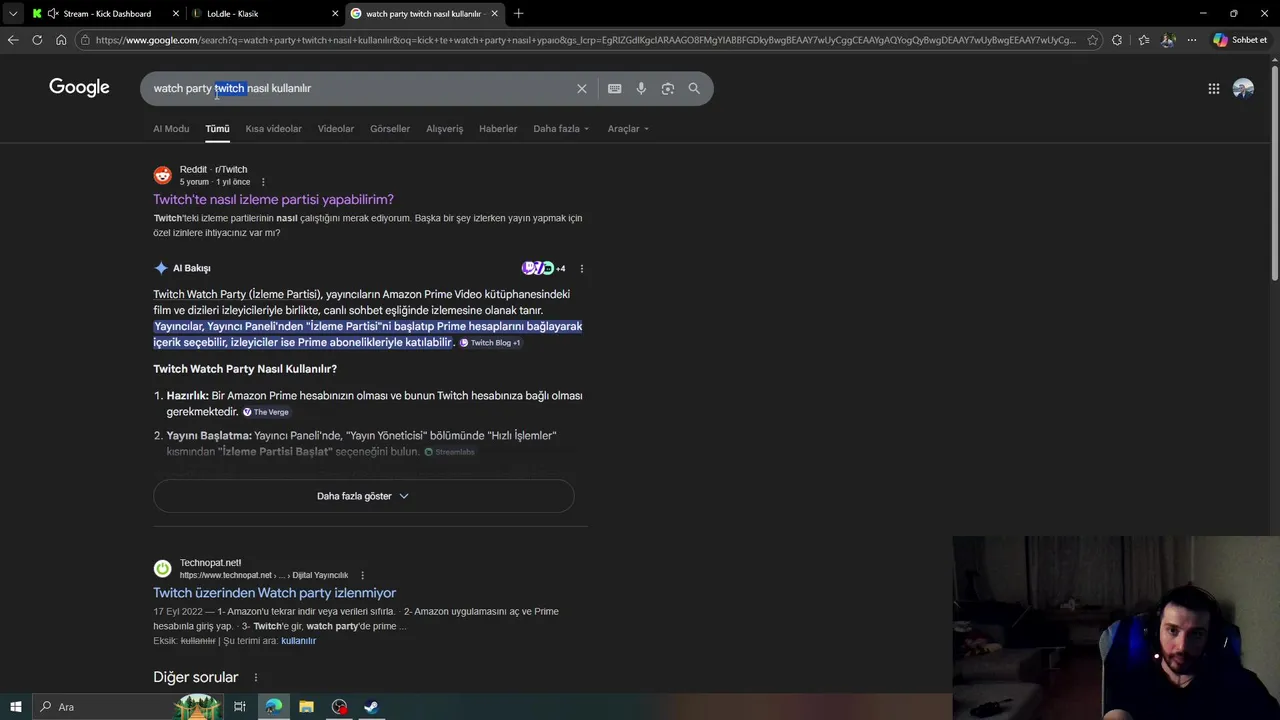Add this page to favorites star

1093,40
